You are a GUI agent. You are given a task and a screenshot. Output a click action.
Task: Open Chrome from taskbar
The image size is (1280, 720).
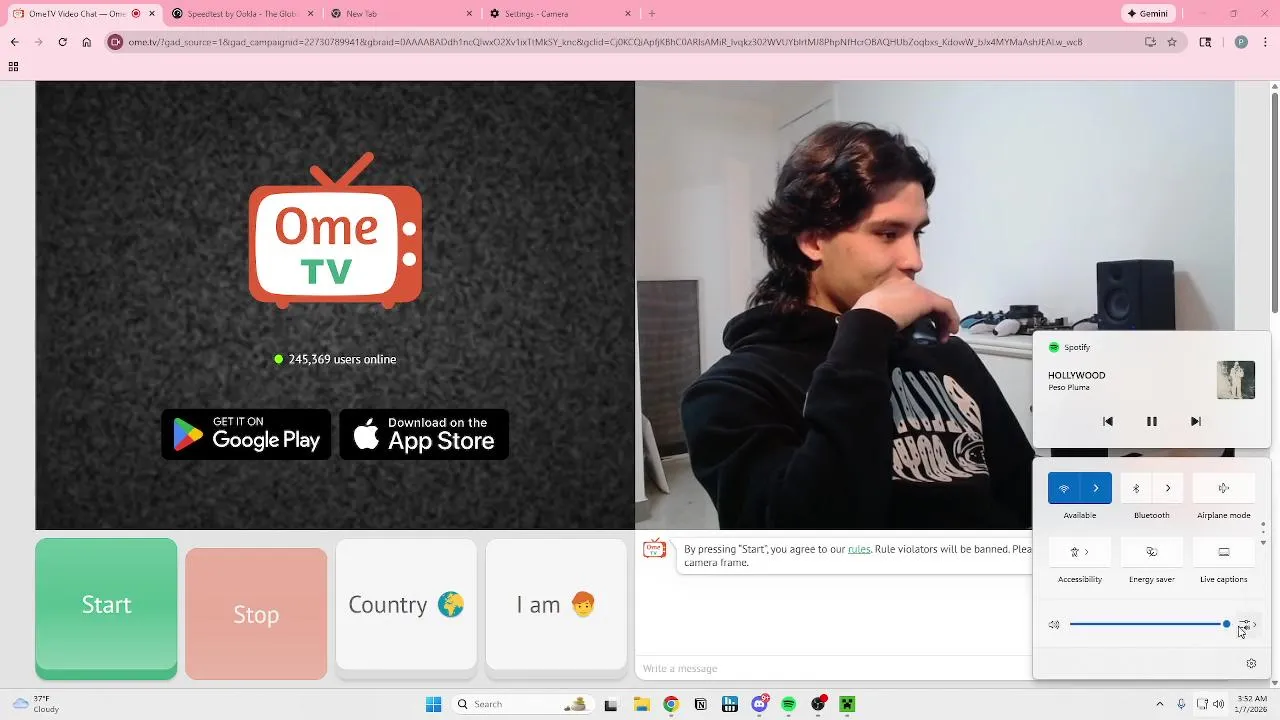(x=671, y=704)
